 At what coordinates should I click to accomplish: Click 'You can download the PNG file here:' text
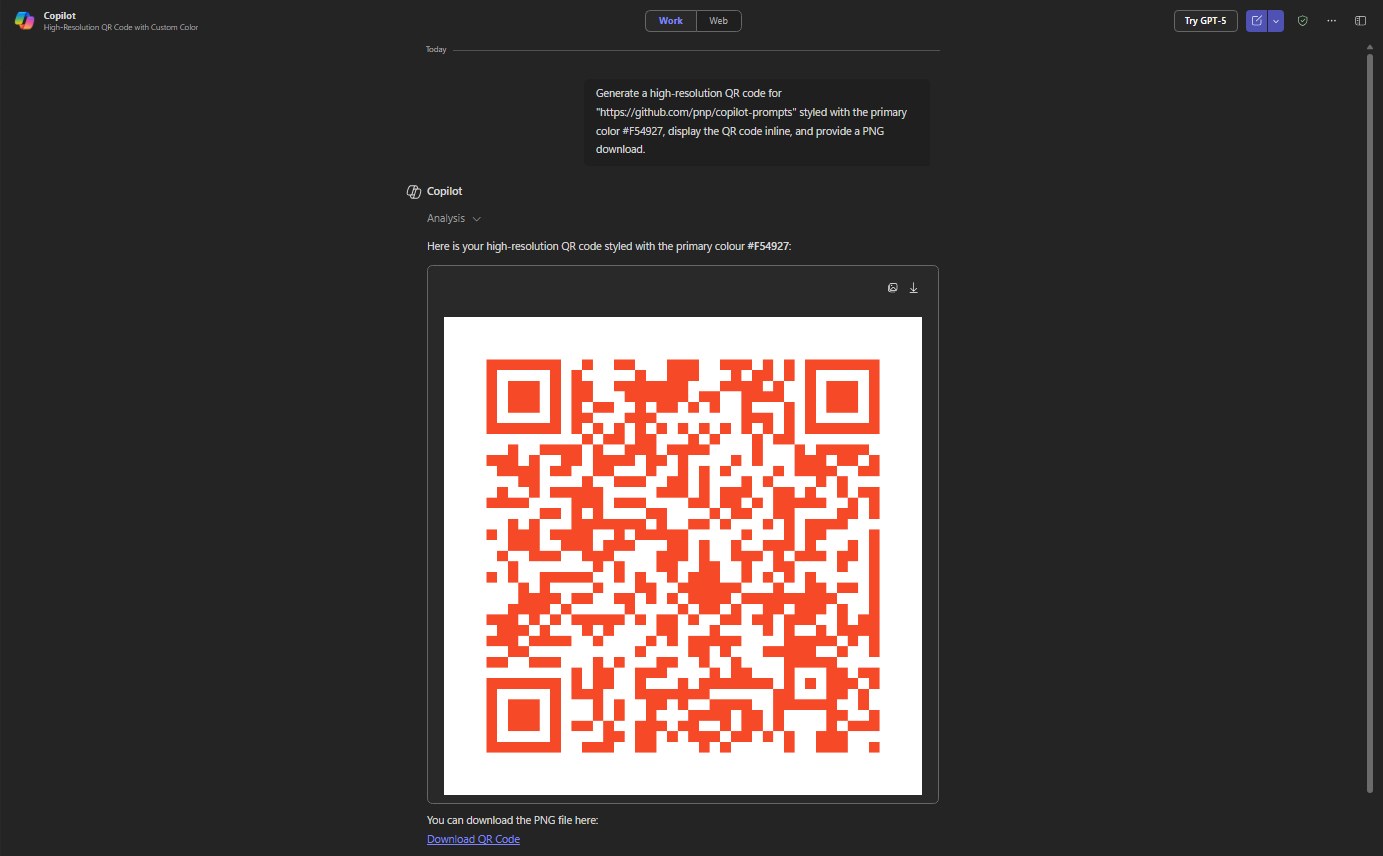(x=512, y=820)
